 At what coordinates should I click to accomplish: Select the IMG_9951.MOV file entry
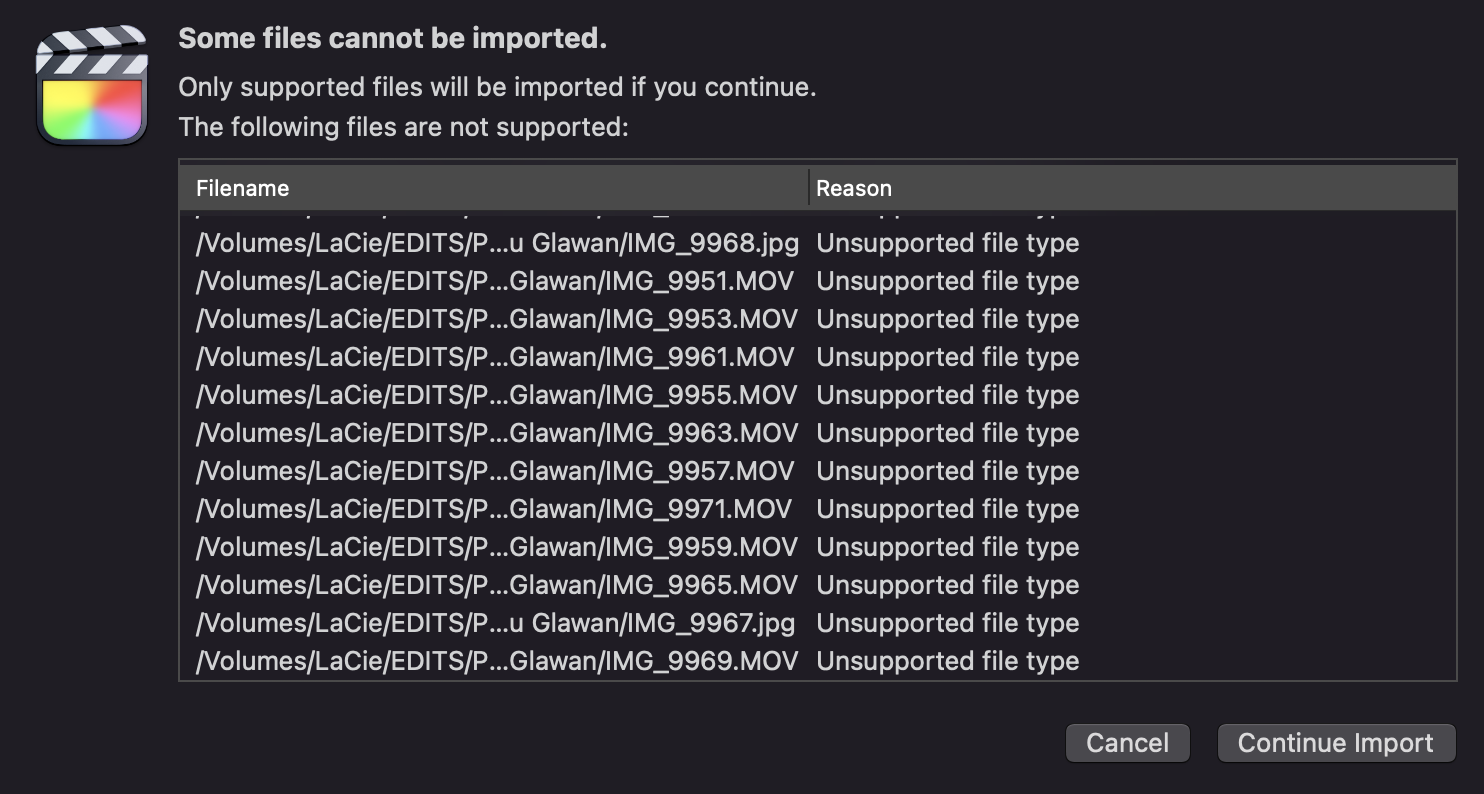click(x=496, y=281)
